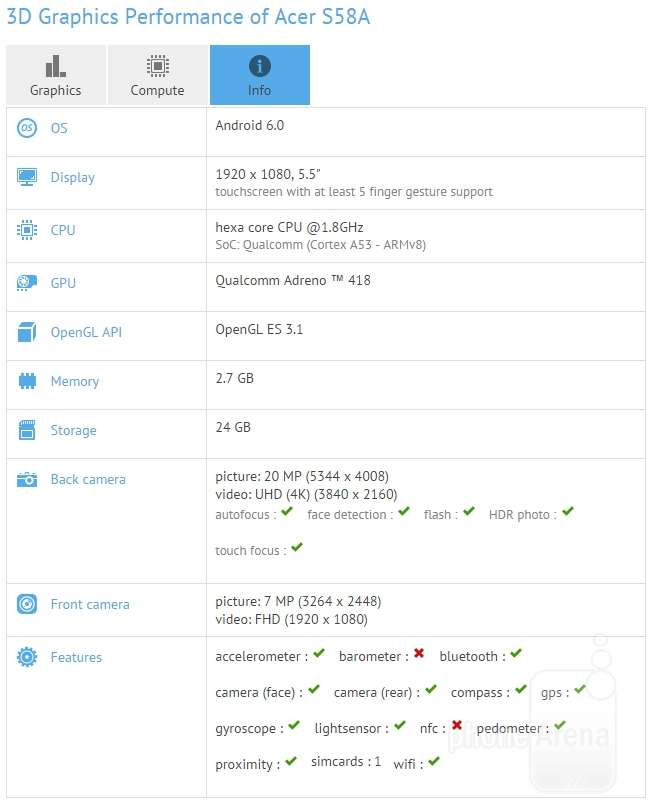Click the OpenGL API label
This screenshot has width=652, height=801.
pyautogui.click(x=86, y=332)
